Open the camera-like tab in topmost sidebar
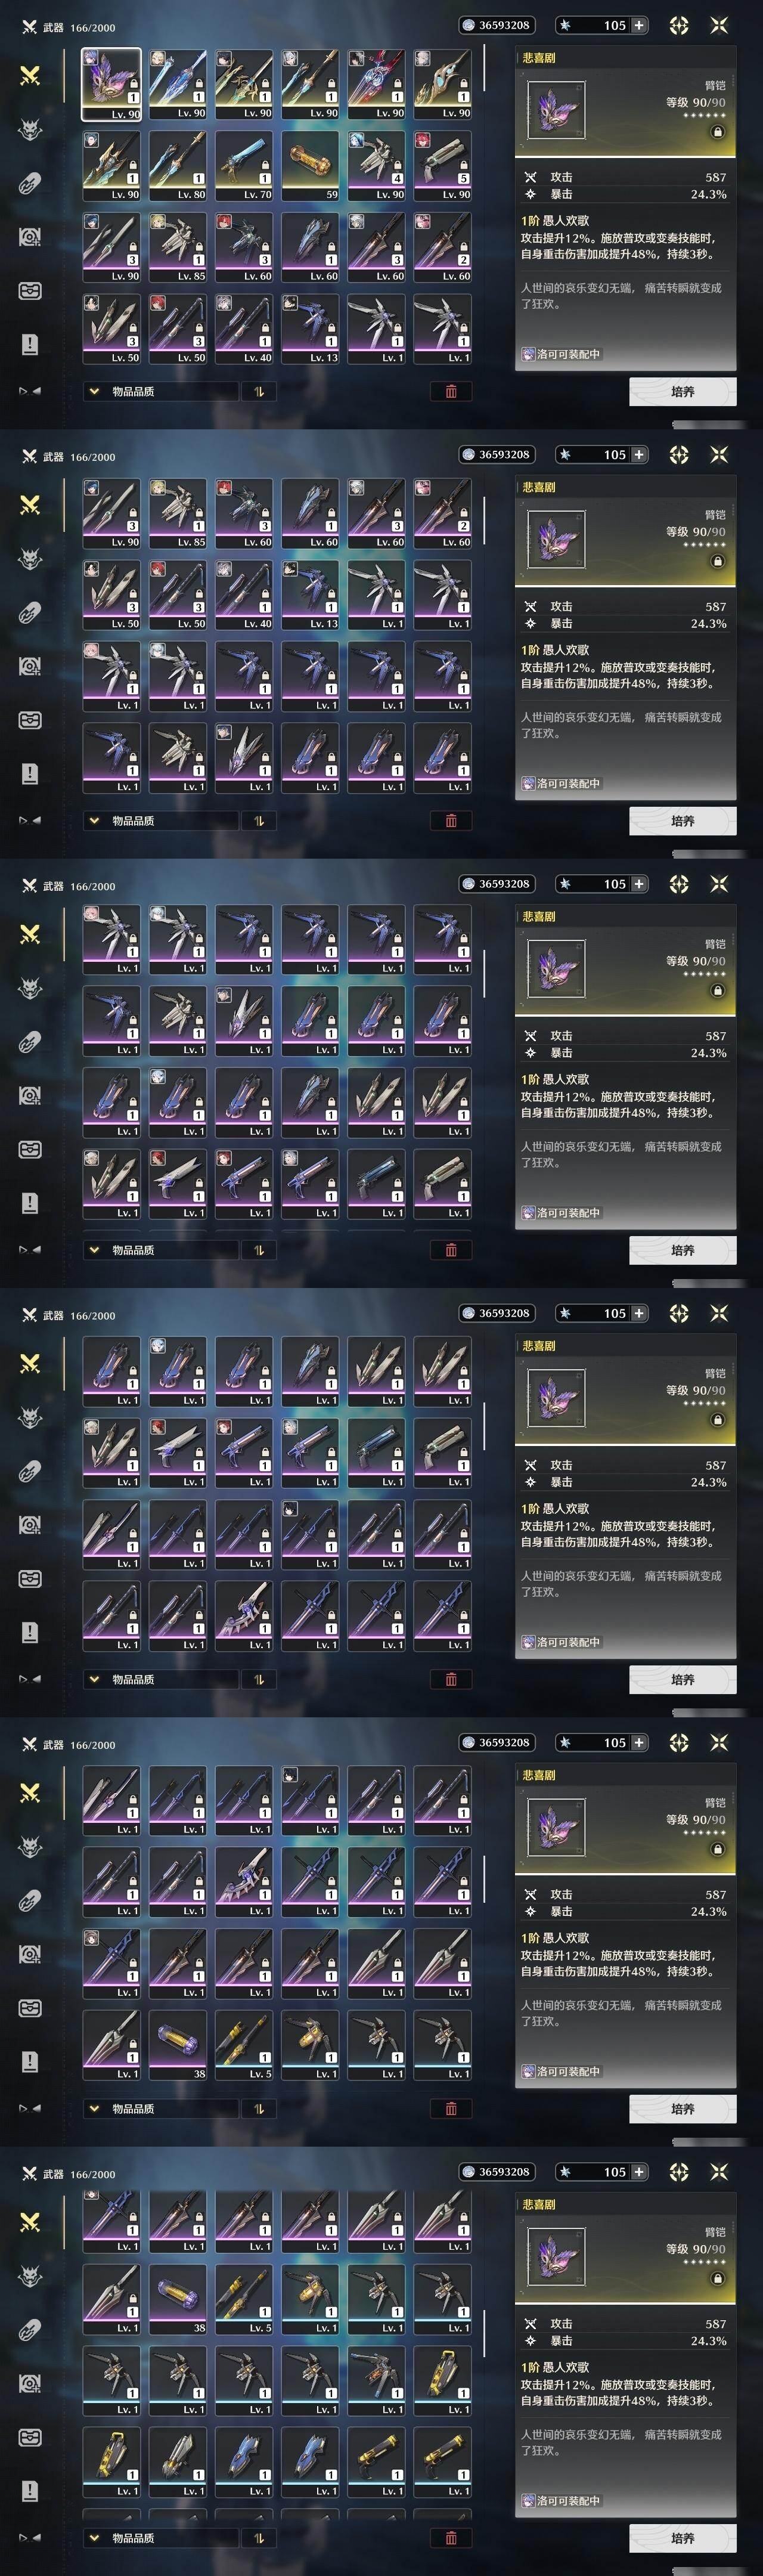 (30, 237)
